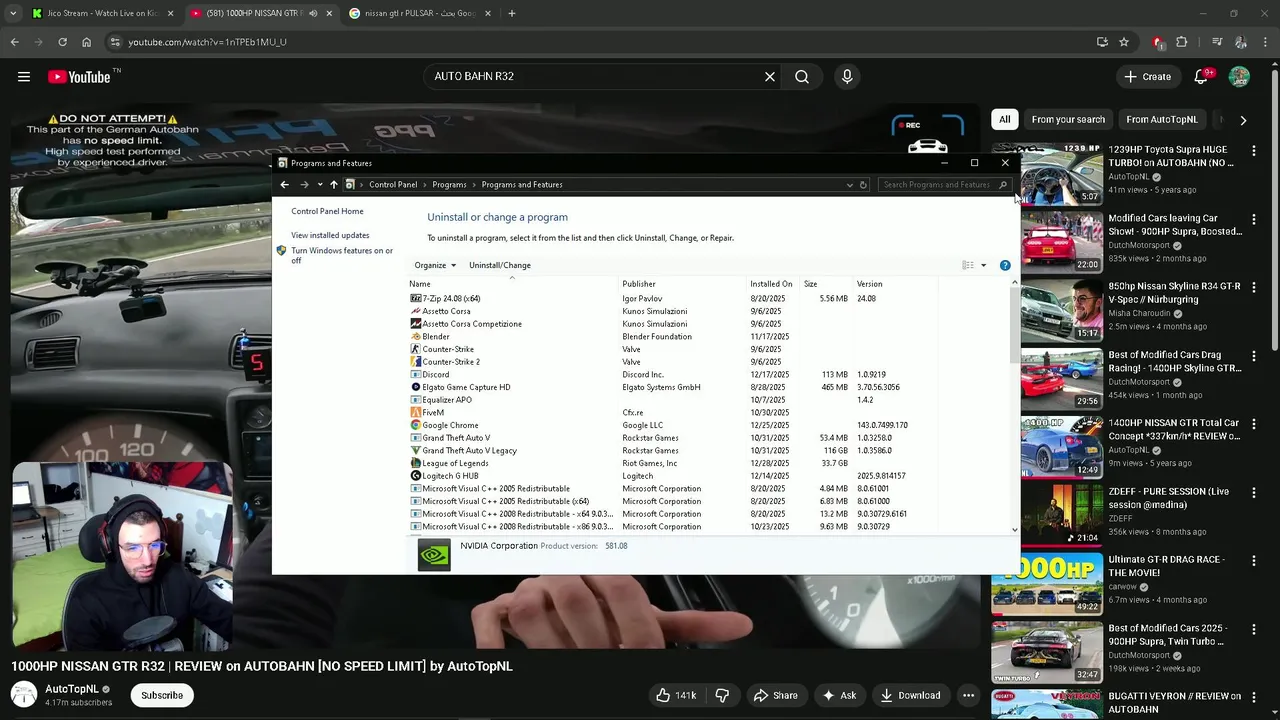The image size is (1280, 720).
Task: Select Grand Theft Auto V Legacy row
Action: (x=673, y=451)
